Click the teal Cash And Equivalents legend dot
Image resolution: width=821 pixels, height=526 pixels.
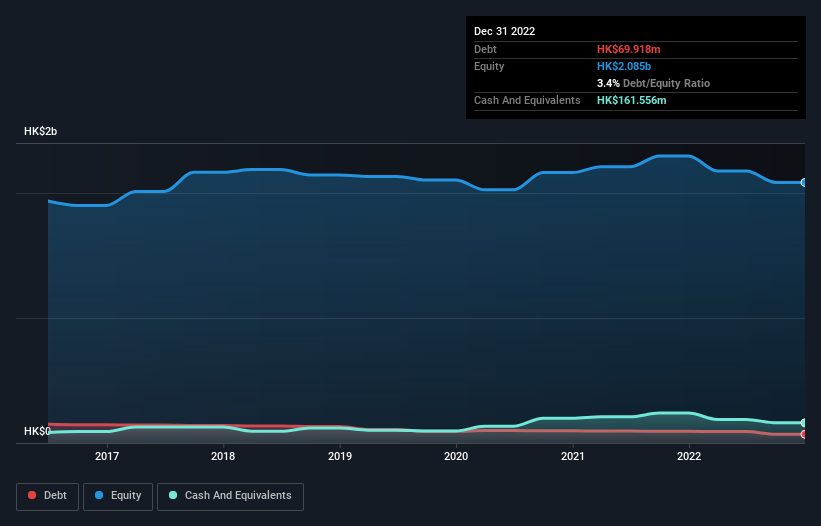tap(173, 495)
